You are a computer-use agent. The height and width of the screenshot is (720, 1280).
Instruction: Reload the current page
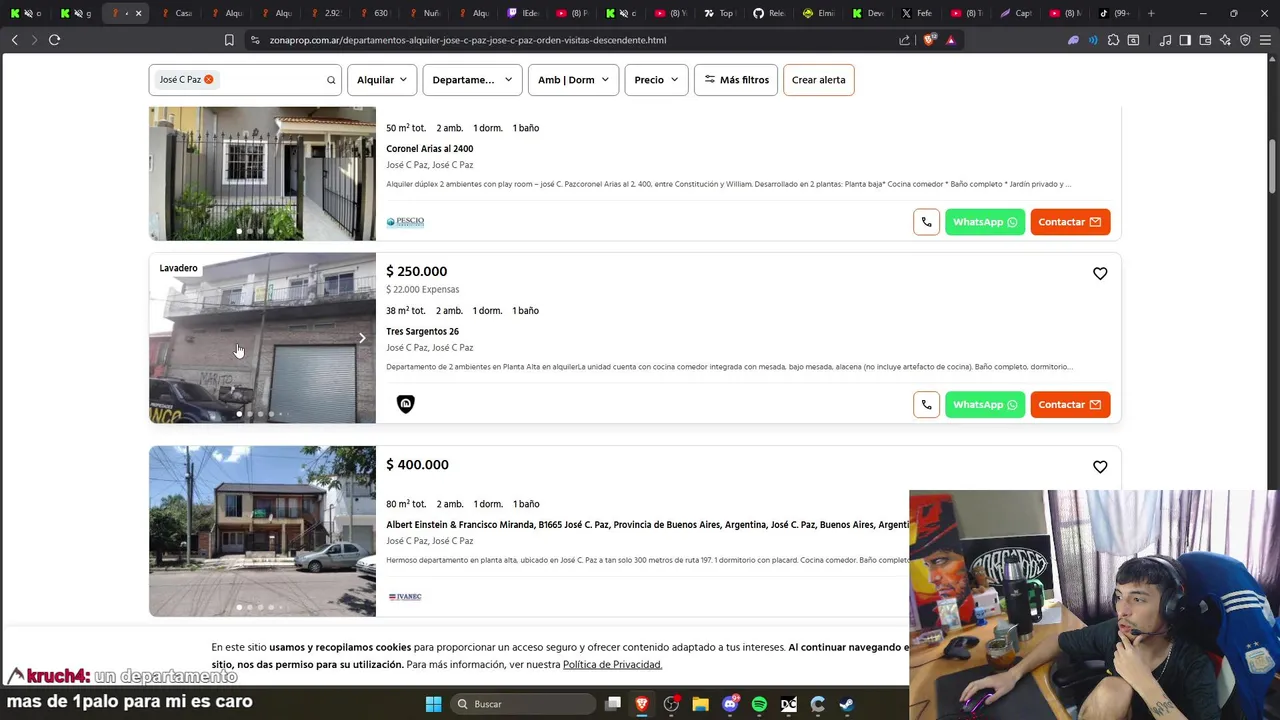[54, 40]
